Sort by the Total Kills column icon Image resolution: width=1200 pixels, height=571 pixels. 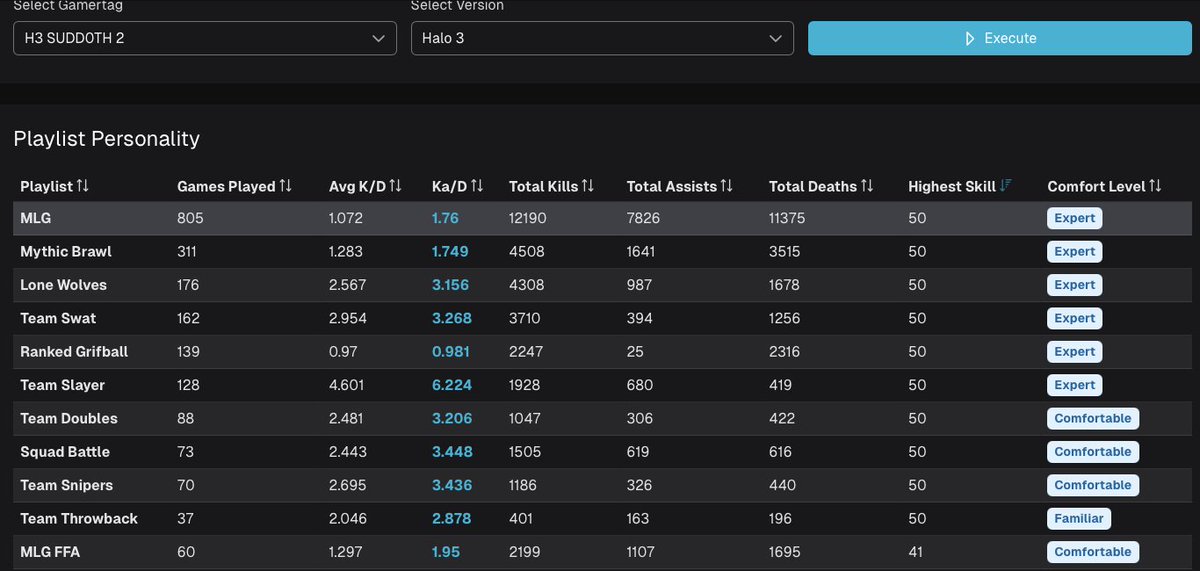click(x=588, y=186)
